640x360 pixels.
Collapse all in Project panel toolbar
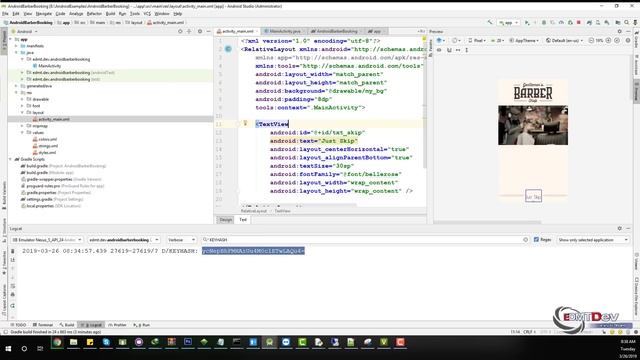click(x=189, y=31)
